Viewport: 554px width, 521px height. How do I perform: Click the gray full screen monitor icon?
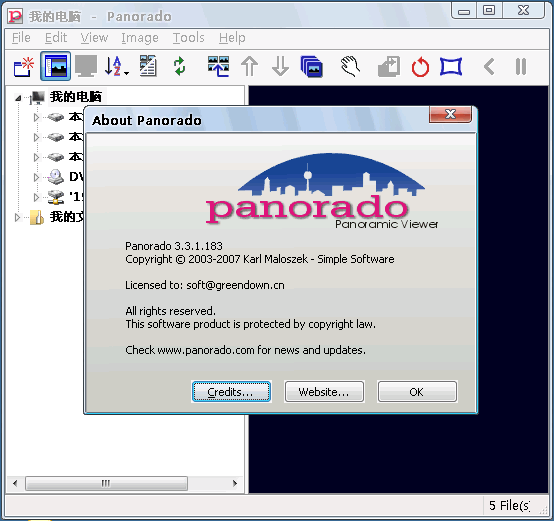point(86,66)
